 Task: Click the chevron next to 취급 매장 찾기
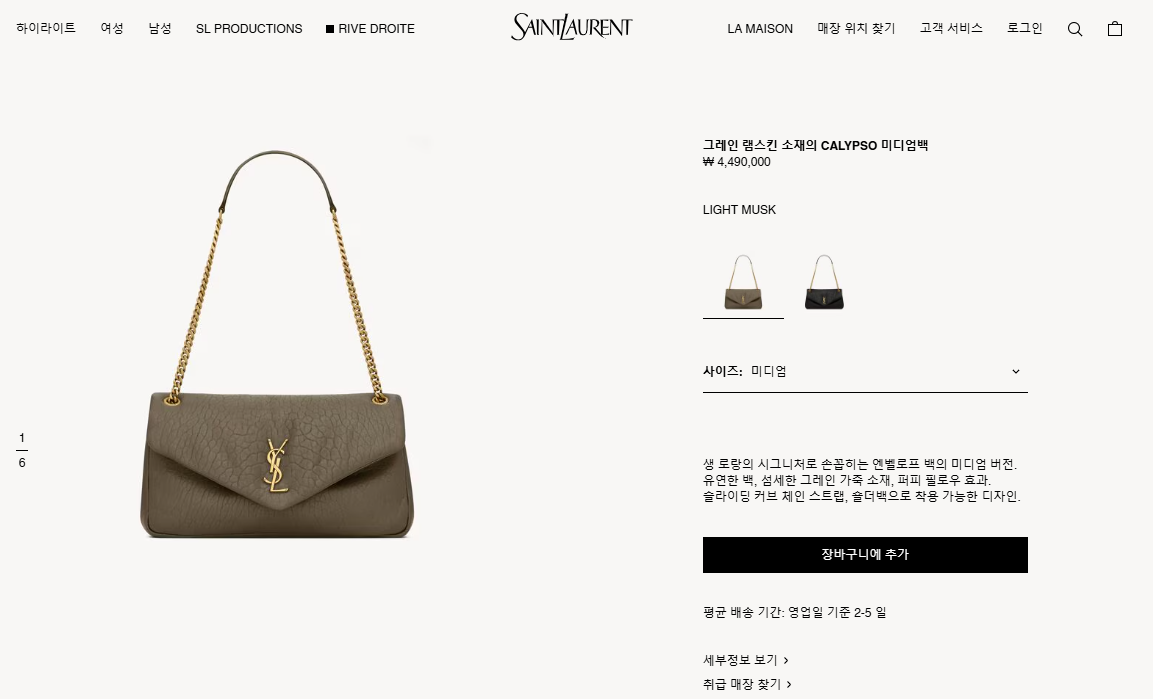789,684
